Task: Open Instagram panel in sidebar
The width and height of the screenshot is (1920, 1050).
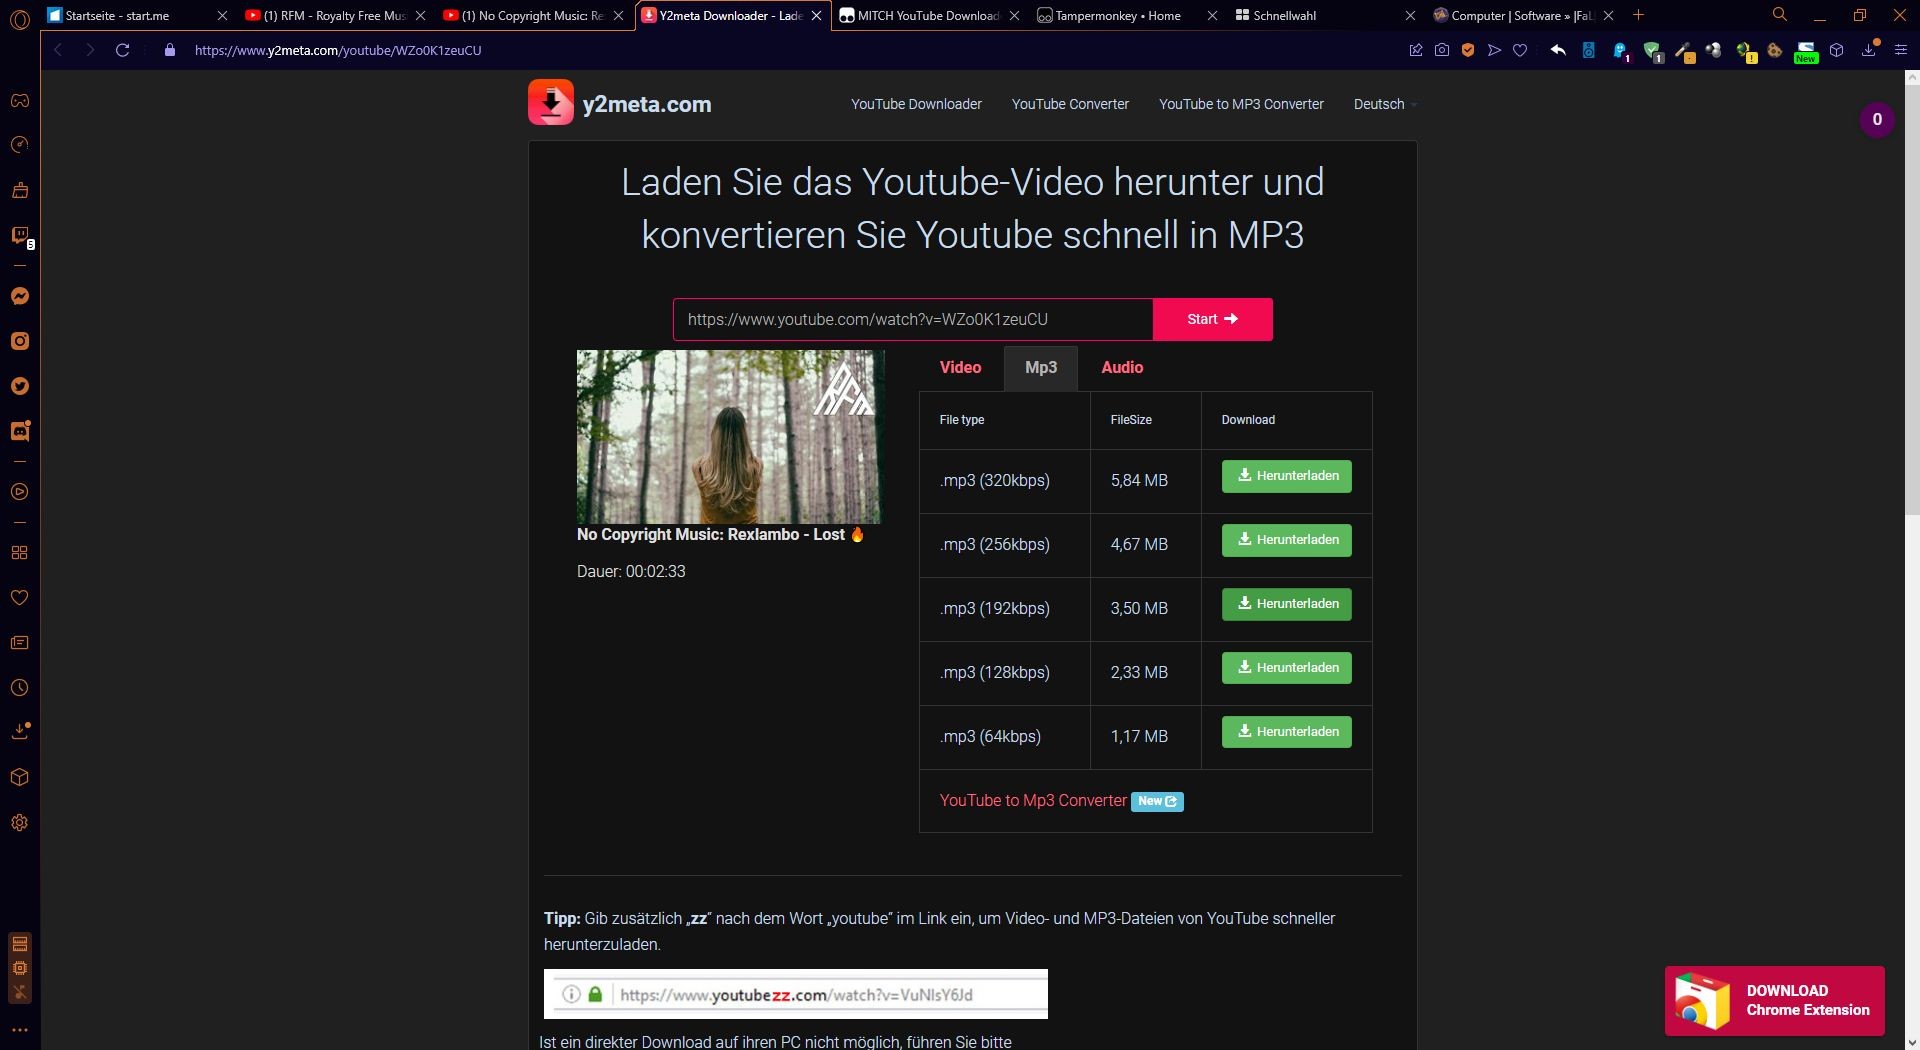Action: click(x=20, y=341)
